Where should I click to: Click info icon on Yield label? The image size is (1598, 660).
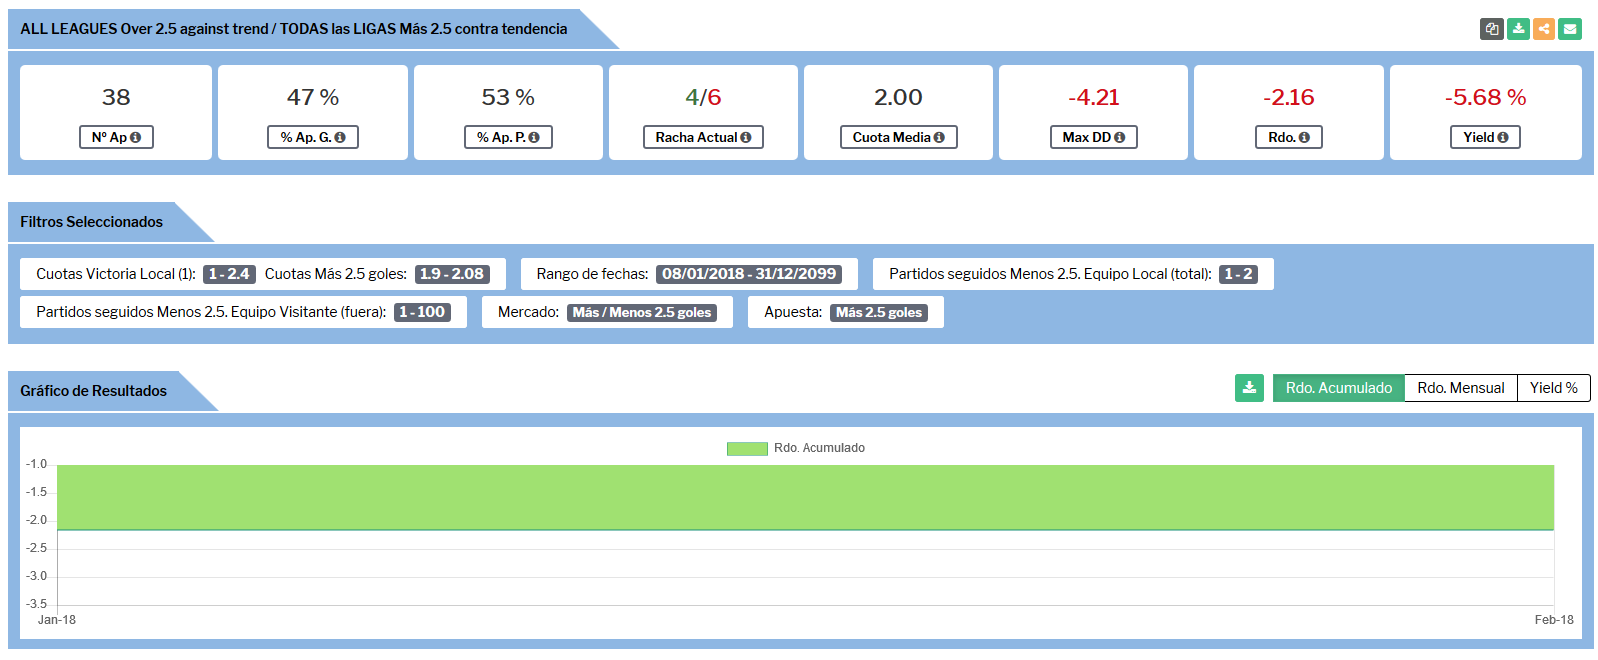pos(1503,138)
